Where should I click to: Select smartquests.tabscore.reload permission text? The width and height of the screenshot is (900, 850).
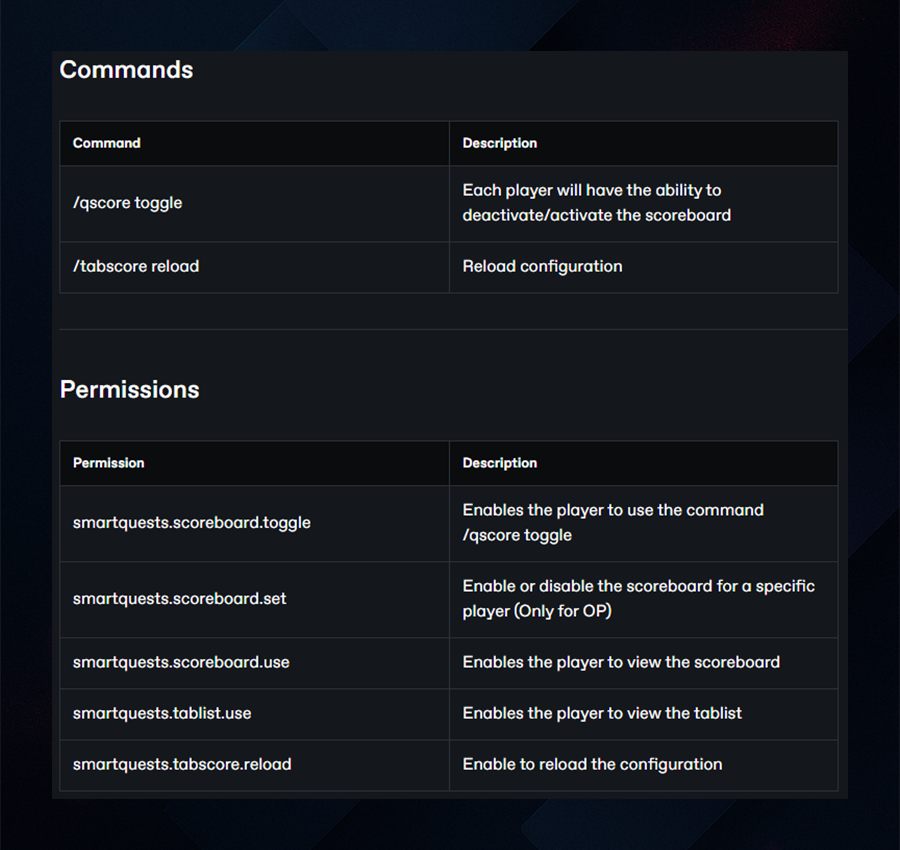pos(182,764)
